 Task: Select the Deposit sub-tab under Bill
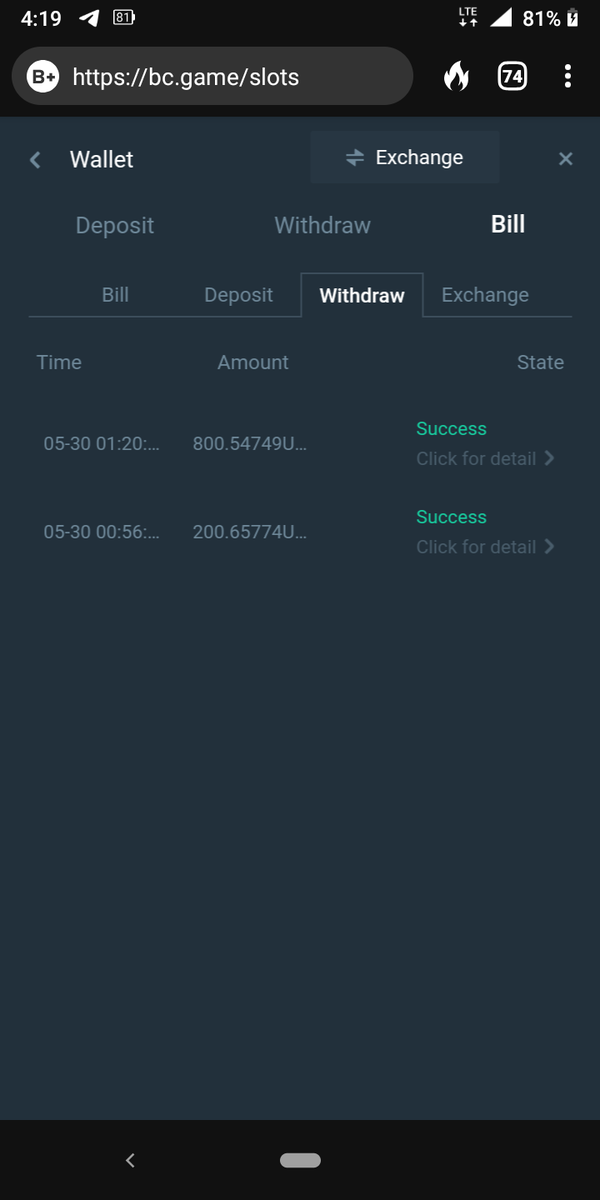point(238,295)
